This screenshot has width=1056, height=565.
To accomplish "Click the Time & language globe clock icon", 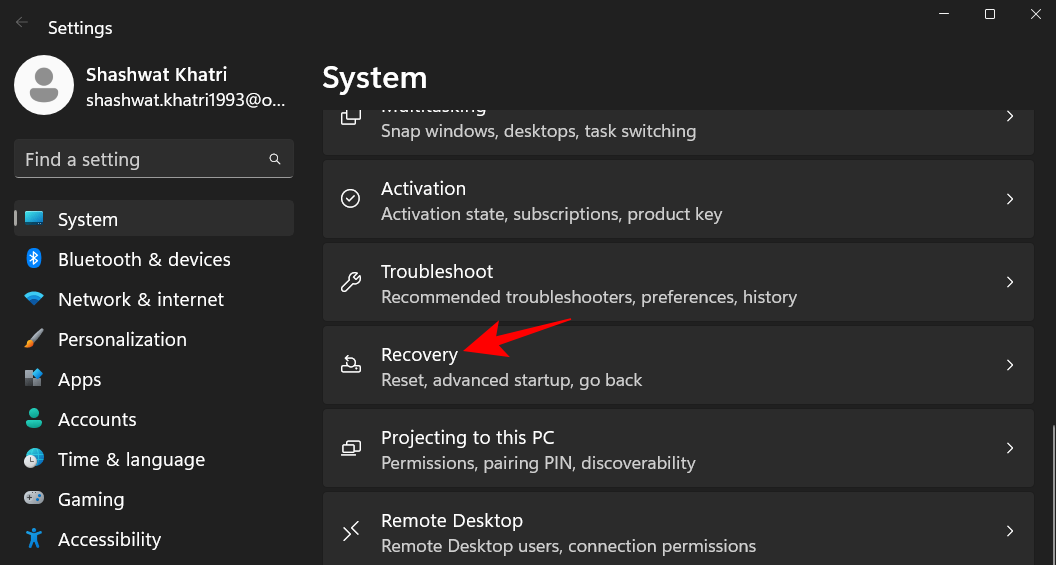I will (34, 458).
